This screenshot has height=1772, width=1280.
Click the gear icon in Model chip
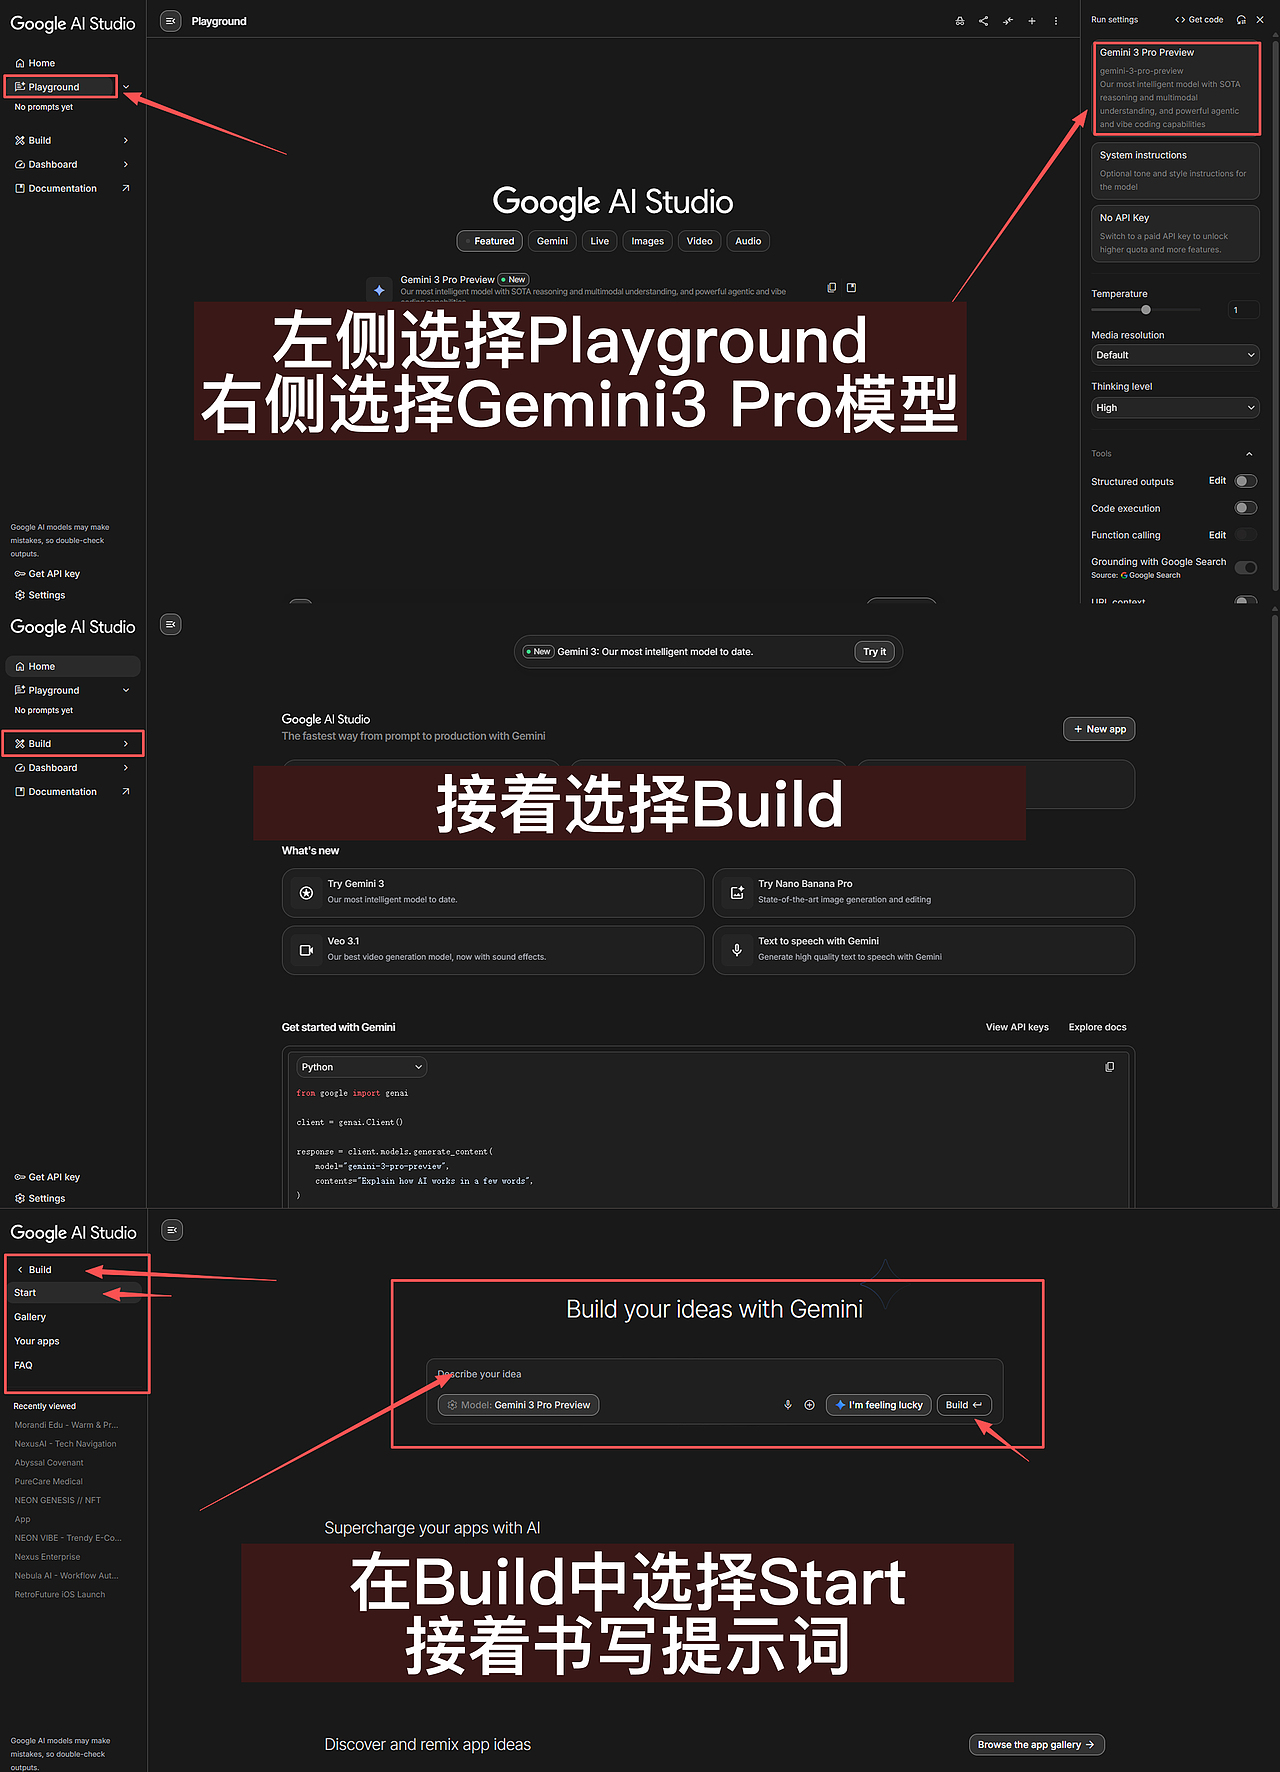(452, 1405)
